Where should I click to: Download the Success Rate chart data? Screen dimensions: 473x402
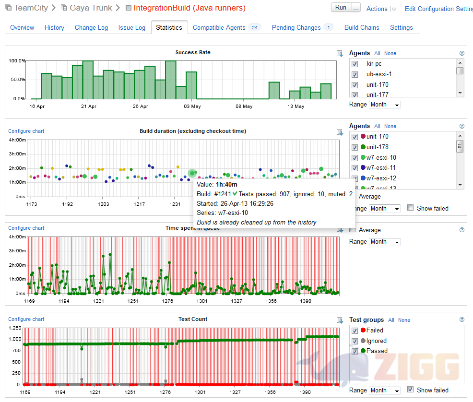tap(340, 53)
